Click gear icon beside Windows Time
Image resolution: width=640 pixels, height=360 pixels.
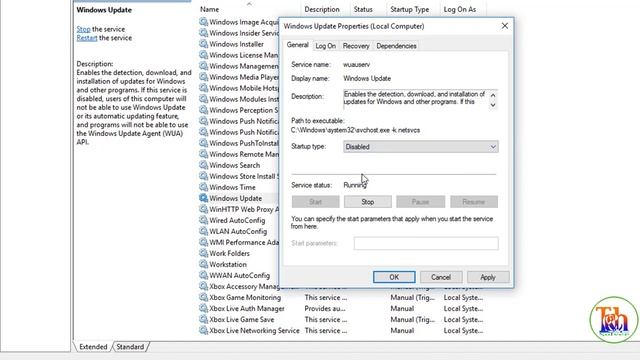203,187
